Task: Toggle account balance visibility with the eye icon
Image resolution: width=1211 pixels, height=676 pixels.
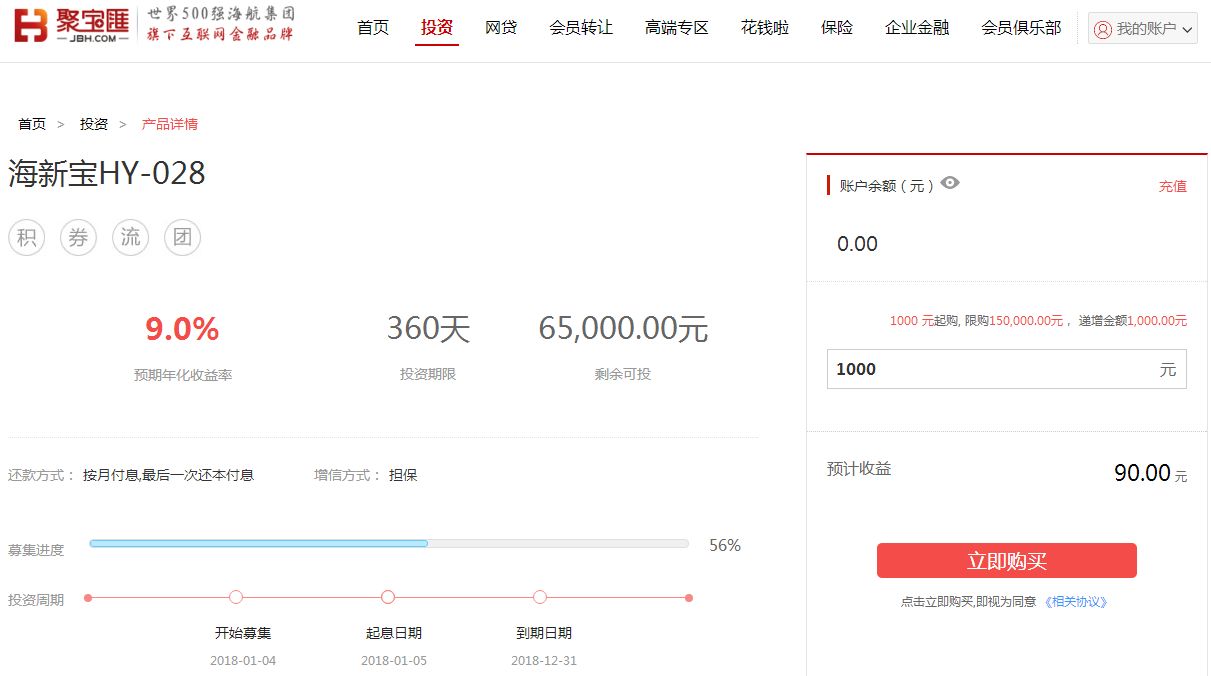Action: 948,183
